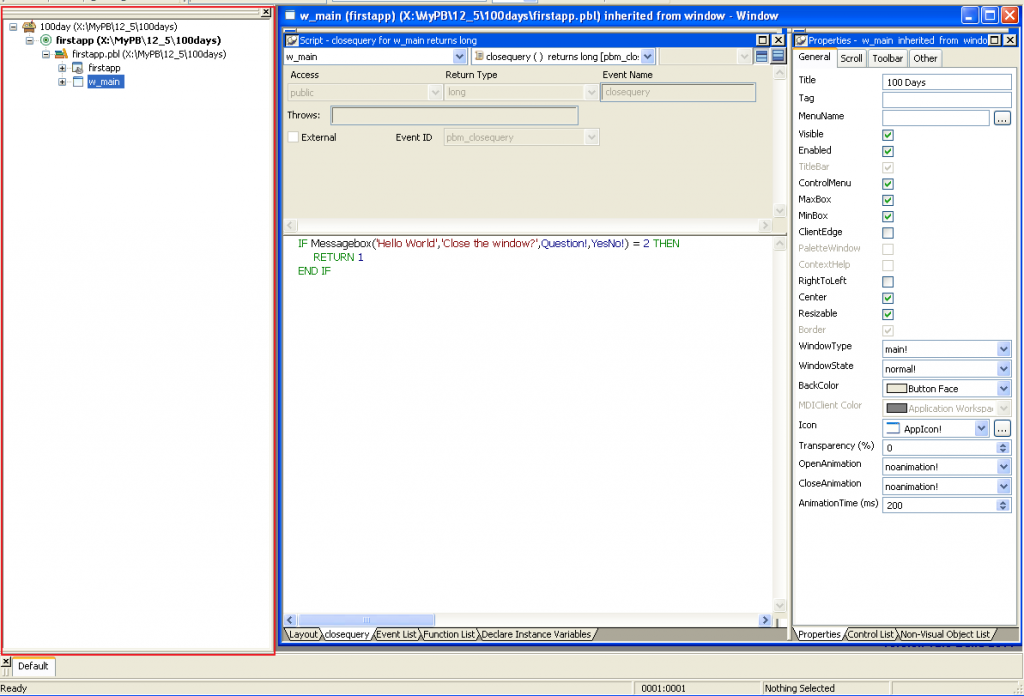
Task: Expand the firstapp application object node
Action: [x=62, y=68]
